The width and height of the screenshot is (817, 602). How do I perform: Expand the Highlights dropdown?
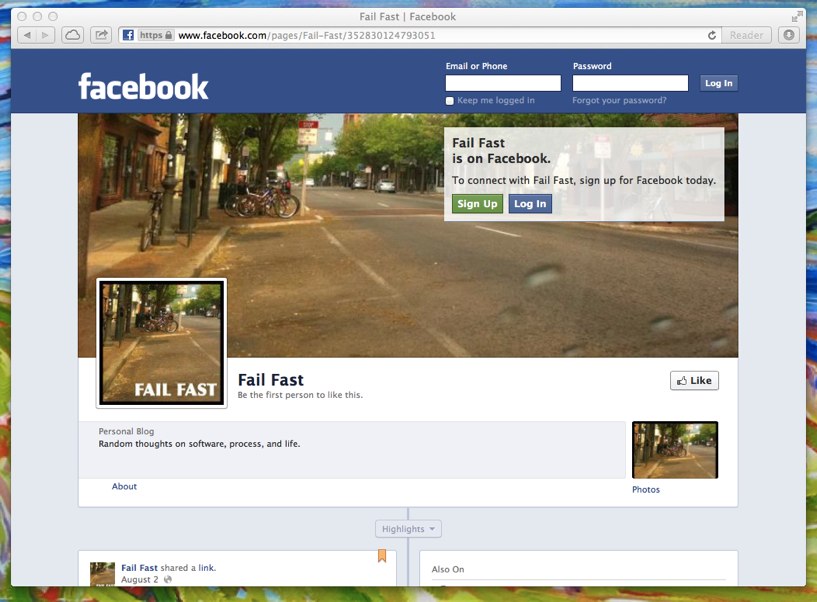(x=408, y=529)
